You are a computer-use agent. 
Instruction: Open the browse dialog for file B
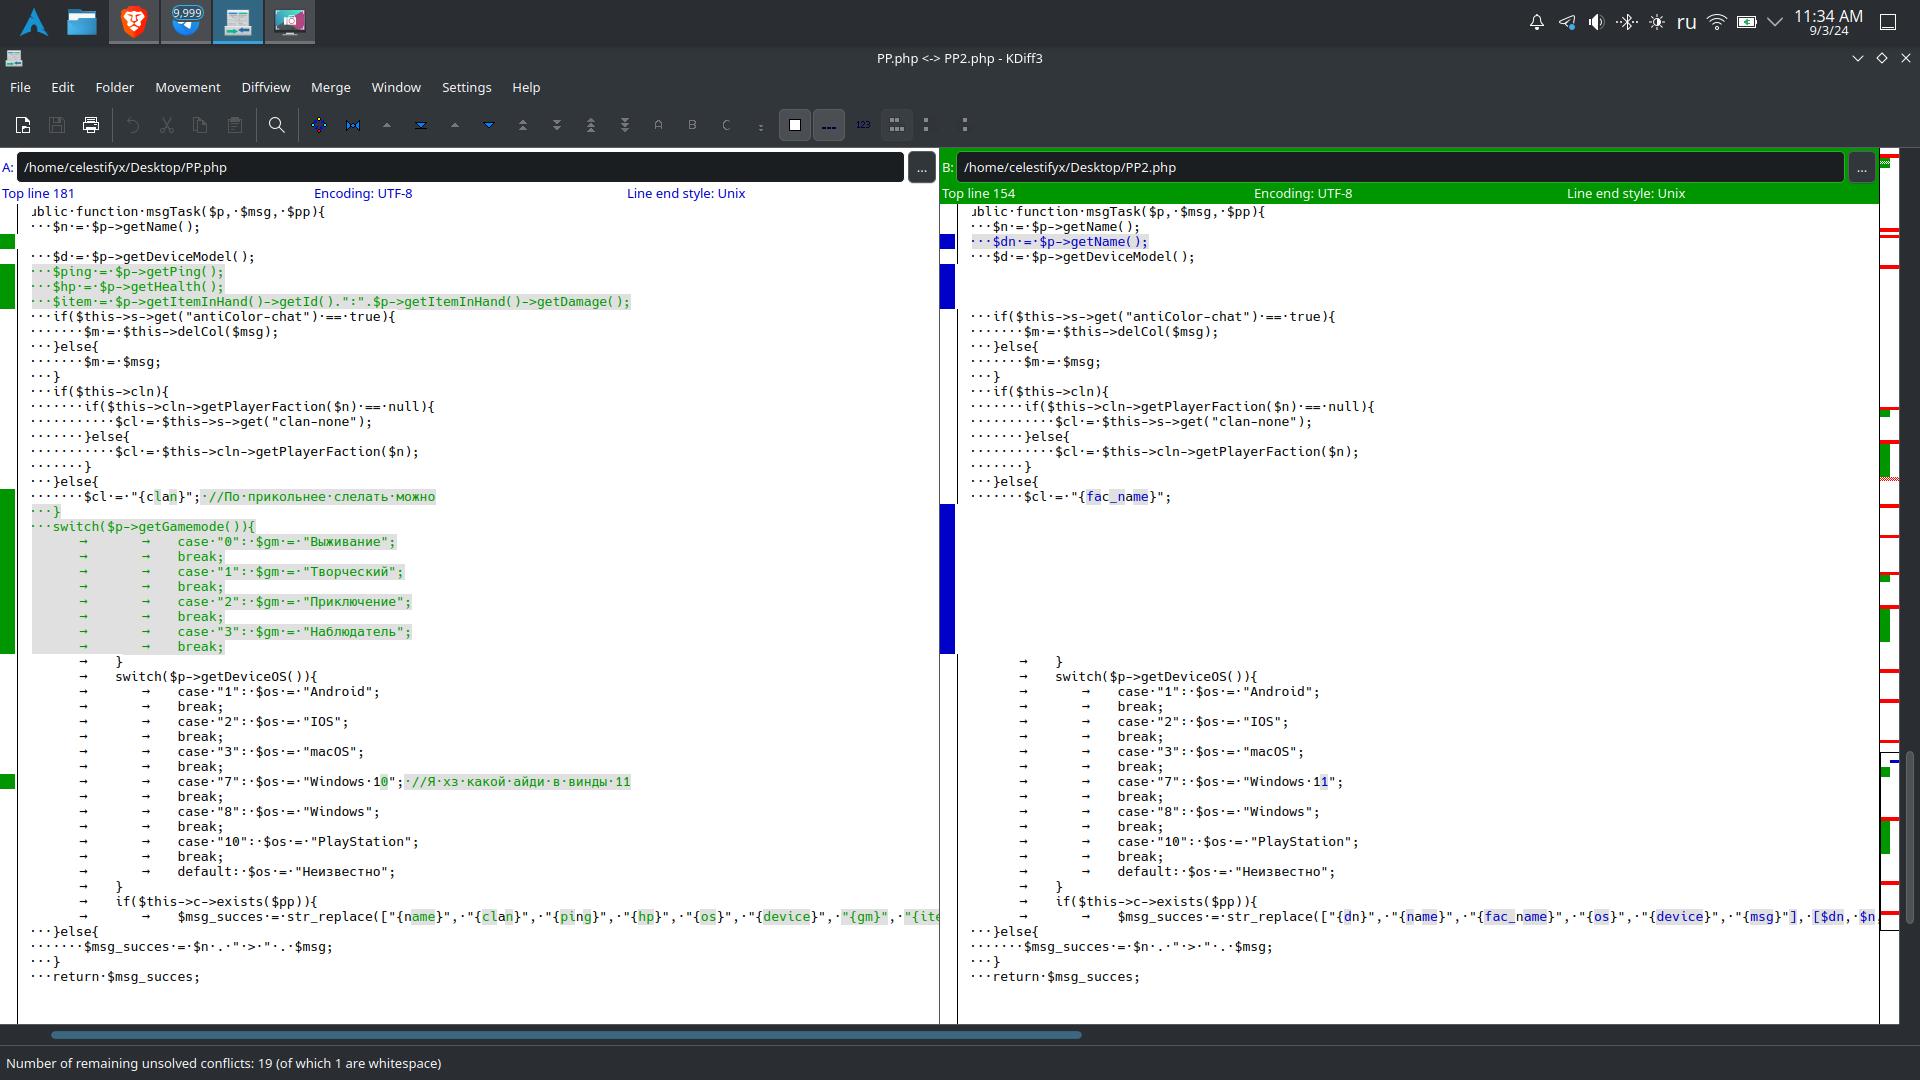[x=1862, y=167]
